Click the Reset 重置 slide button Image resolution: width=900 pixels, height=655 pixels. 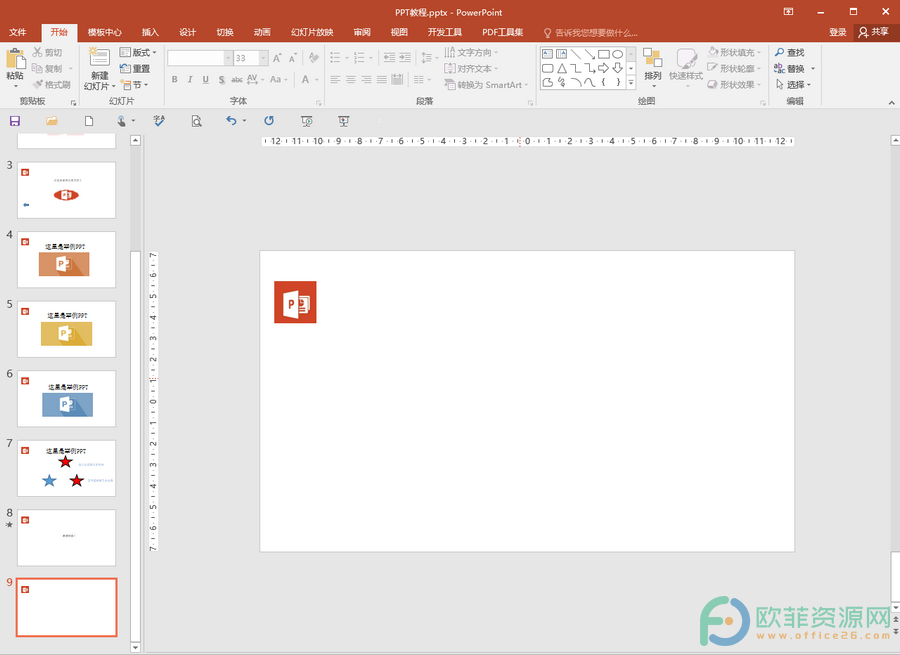135,68
